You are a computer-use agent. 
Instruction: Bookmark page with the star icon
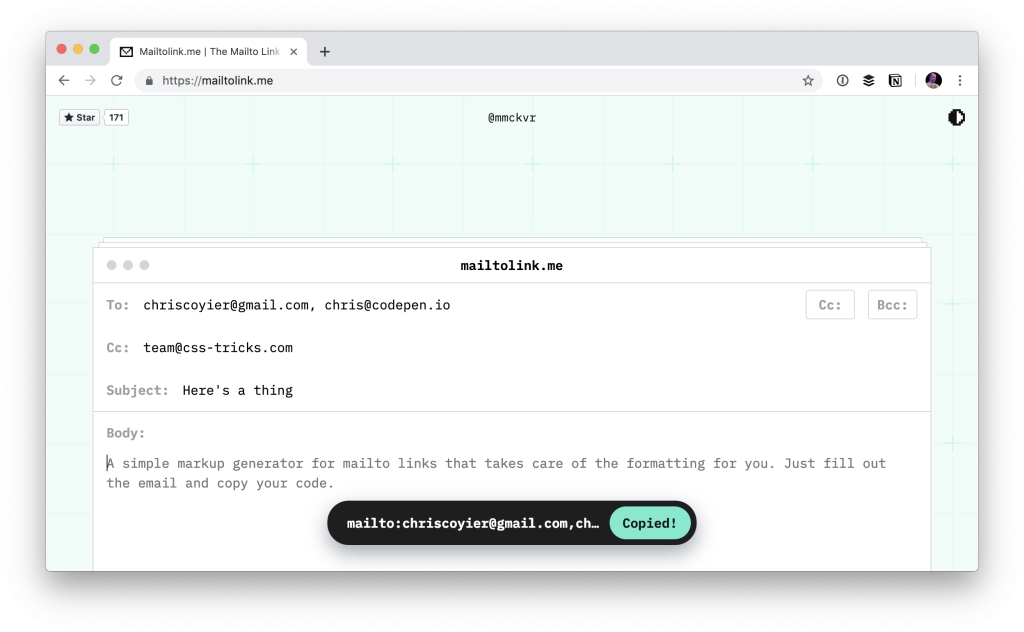pos(808,80)
